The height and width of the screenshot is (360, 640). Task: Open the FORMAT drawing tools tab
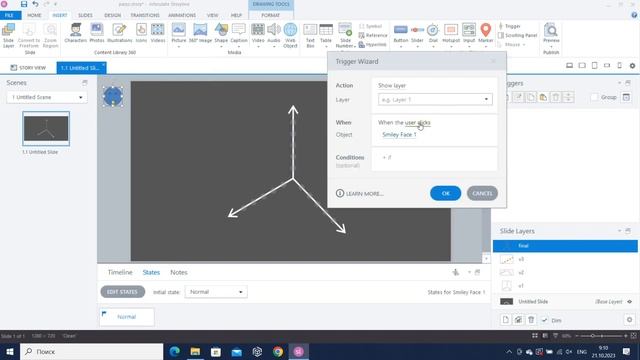271,15
